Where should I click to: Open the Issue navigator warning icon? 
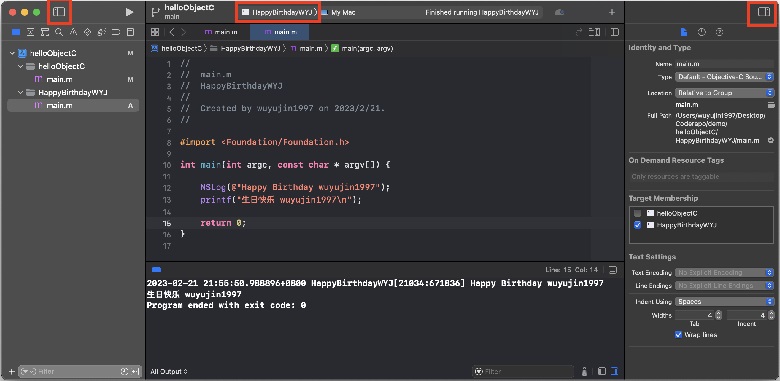(x=73, y=32)
